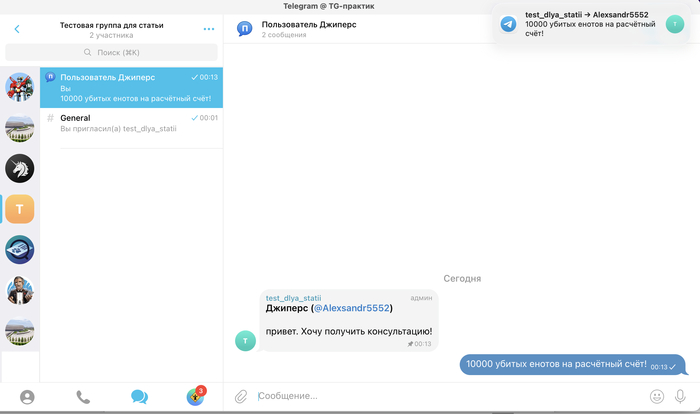700x414 pixels.
Task: Open the emoji picker smiley icon
Action: point(657,396)
